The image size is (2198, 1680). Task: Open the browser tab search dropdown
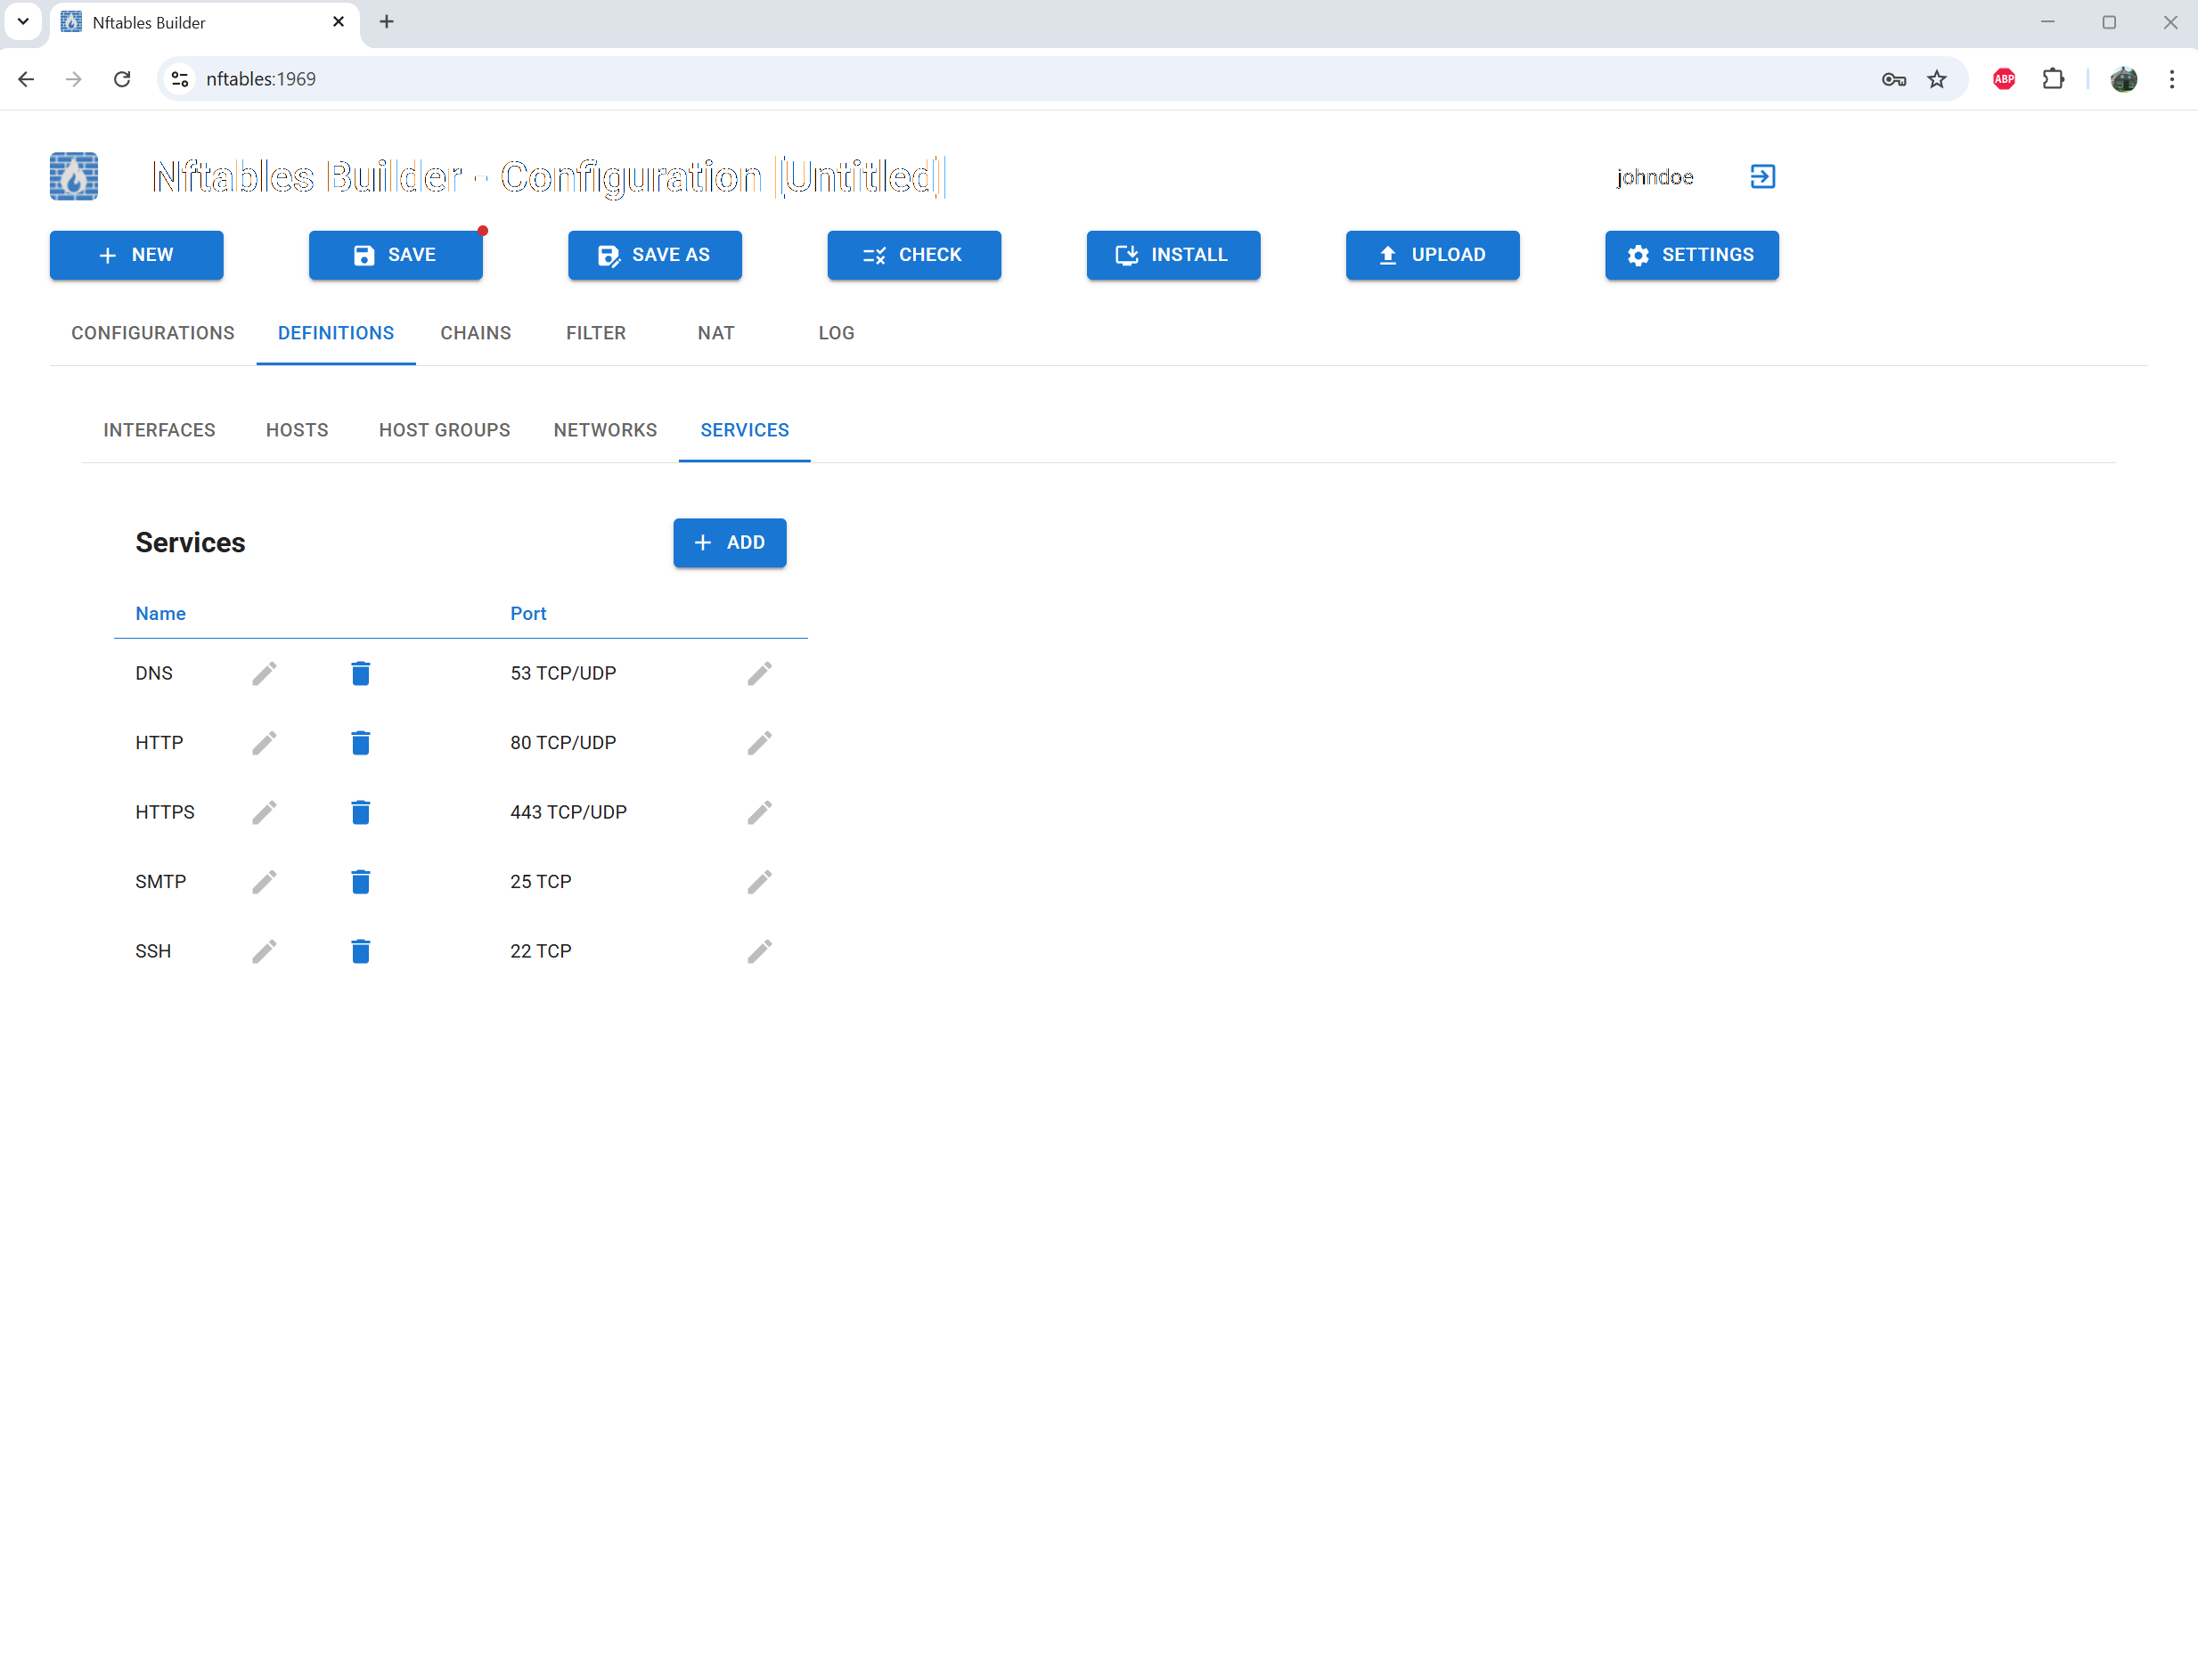point(22,22)
